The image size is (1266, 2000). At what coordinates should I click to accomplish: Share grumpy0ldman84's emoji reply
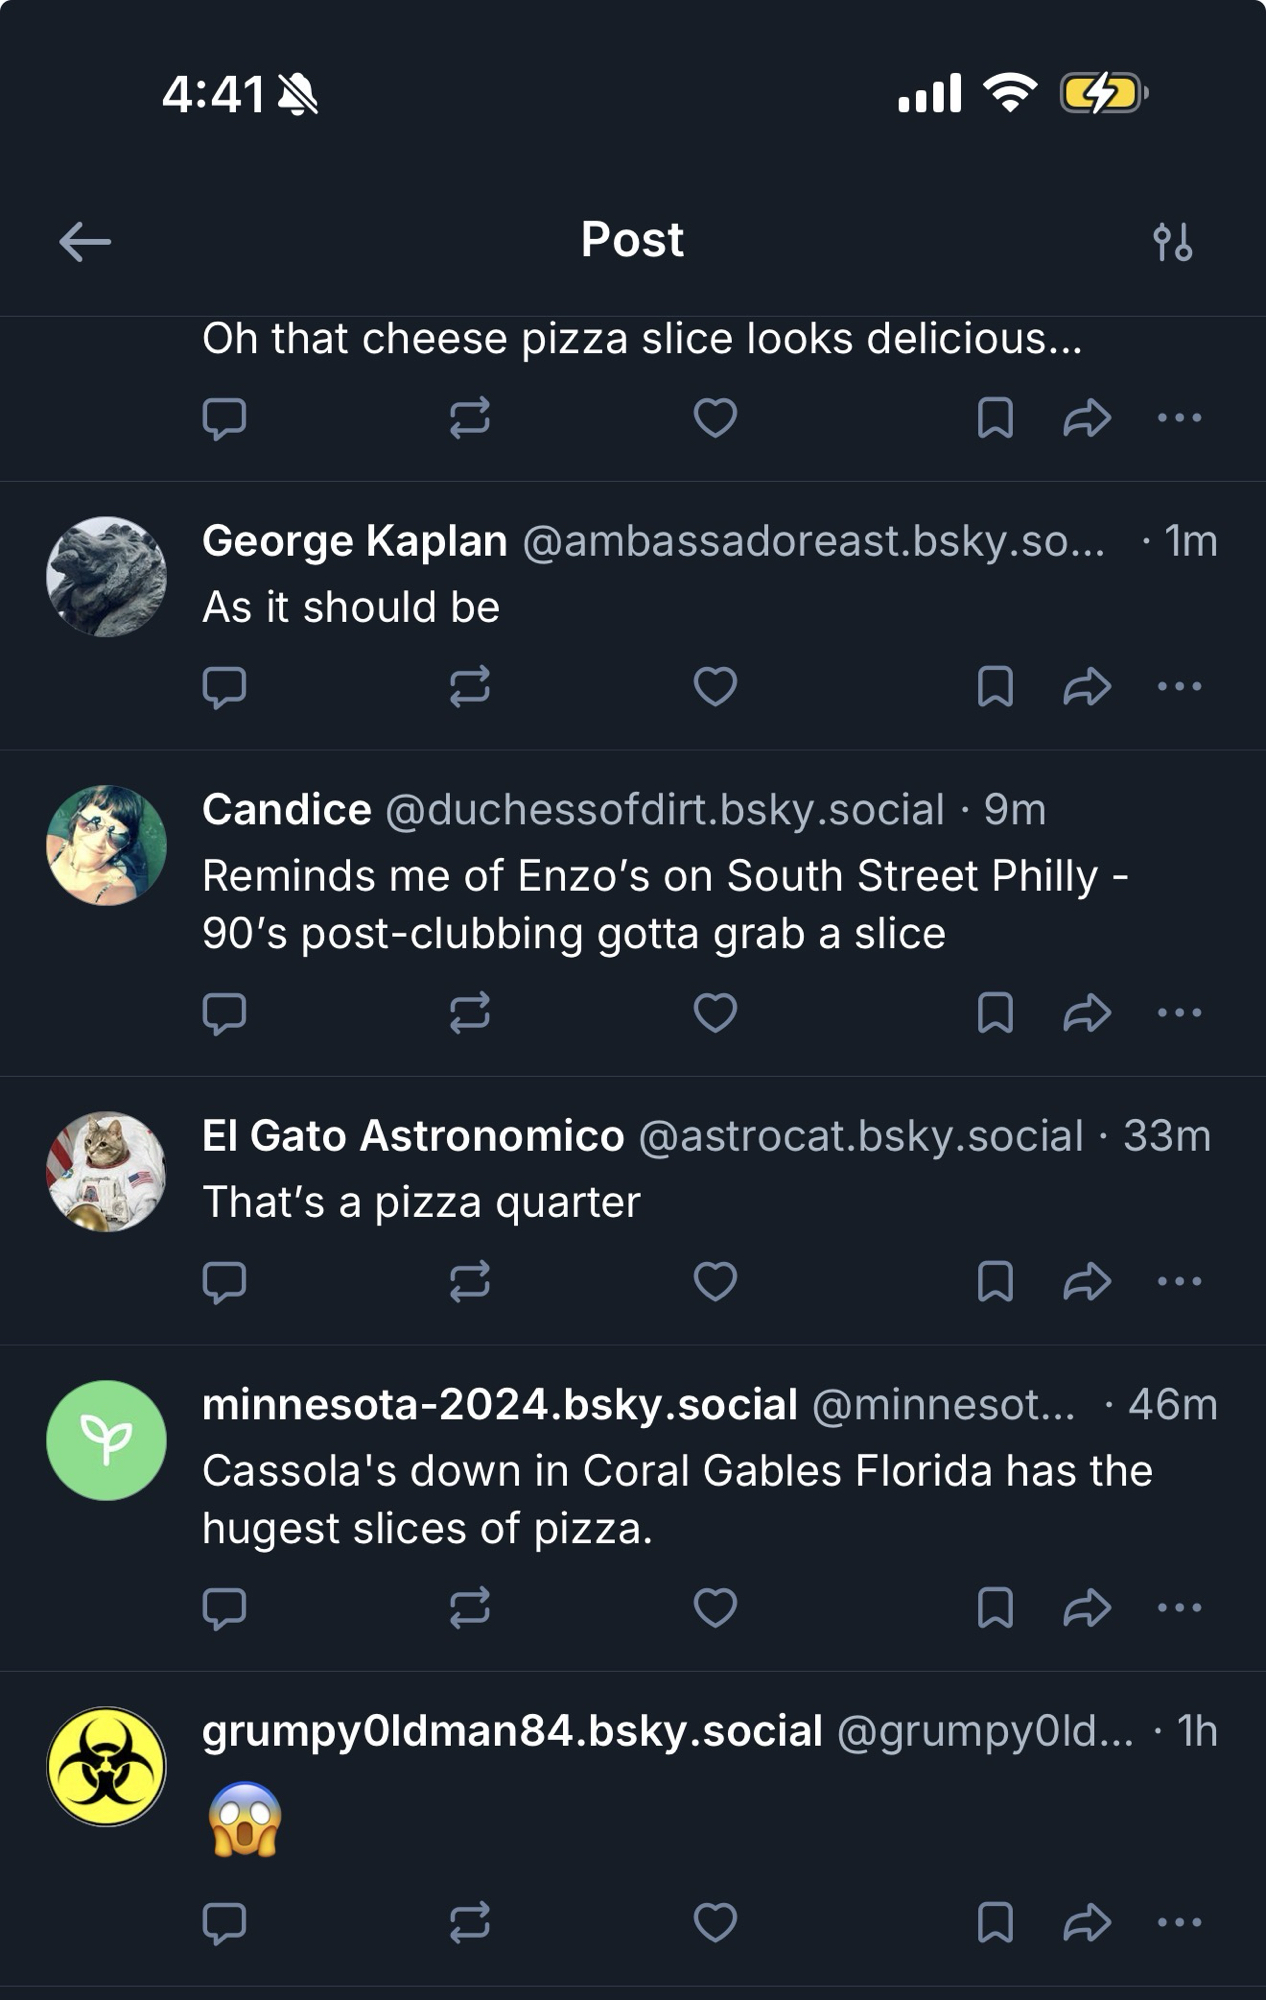click(x=1087, y=1922)
